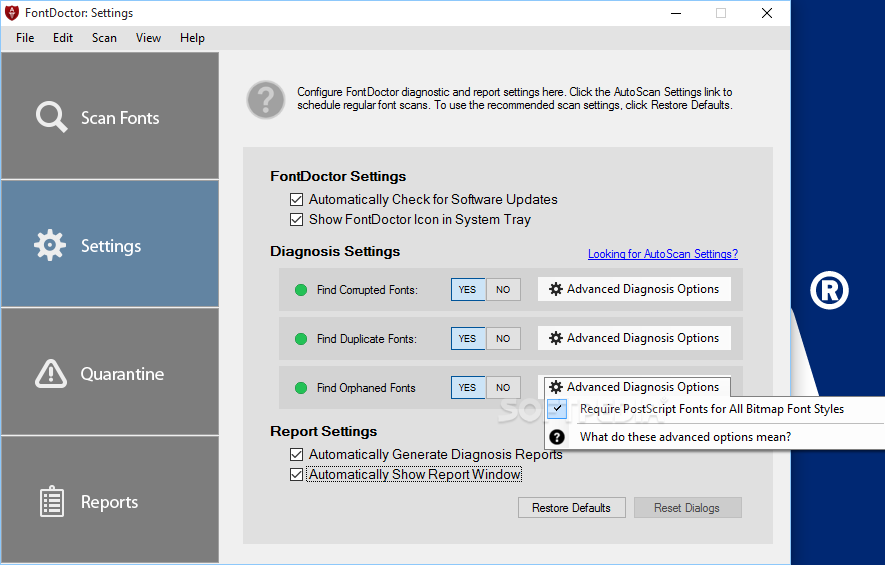Click the green status dot for Orphaned Fonts

pos(301,388)
